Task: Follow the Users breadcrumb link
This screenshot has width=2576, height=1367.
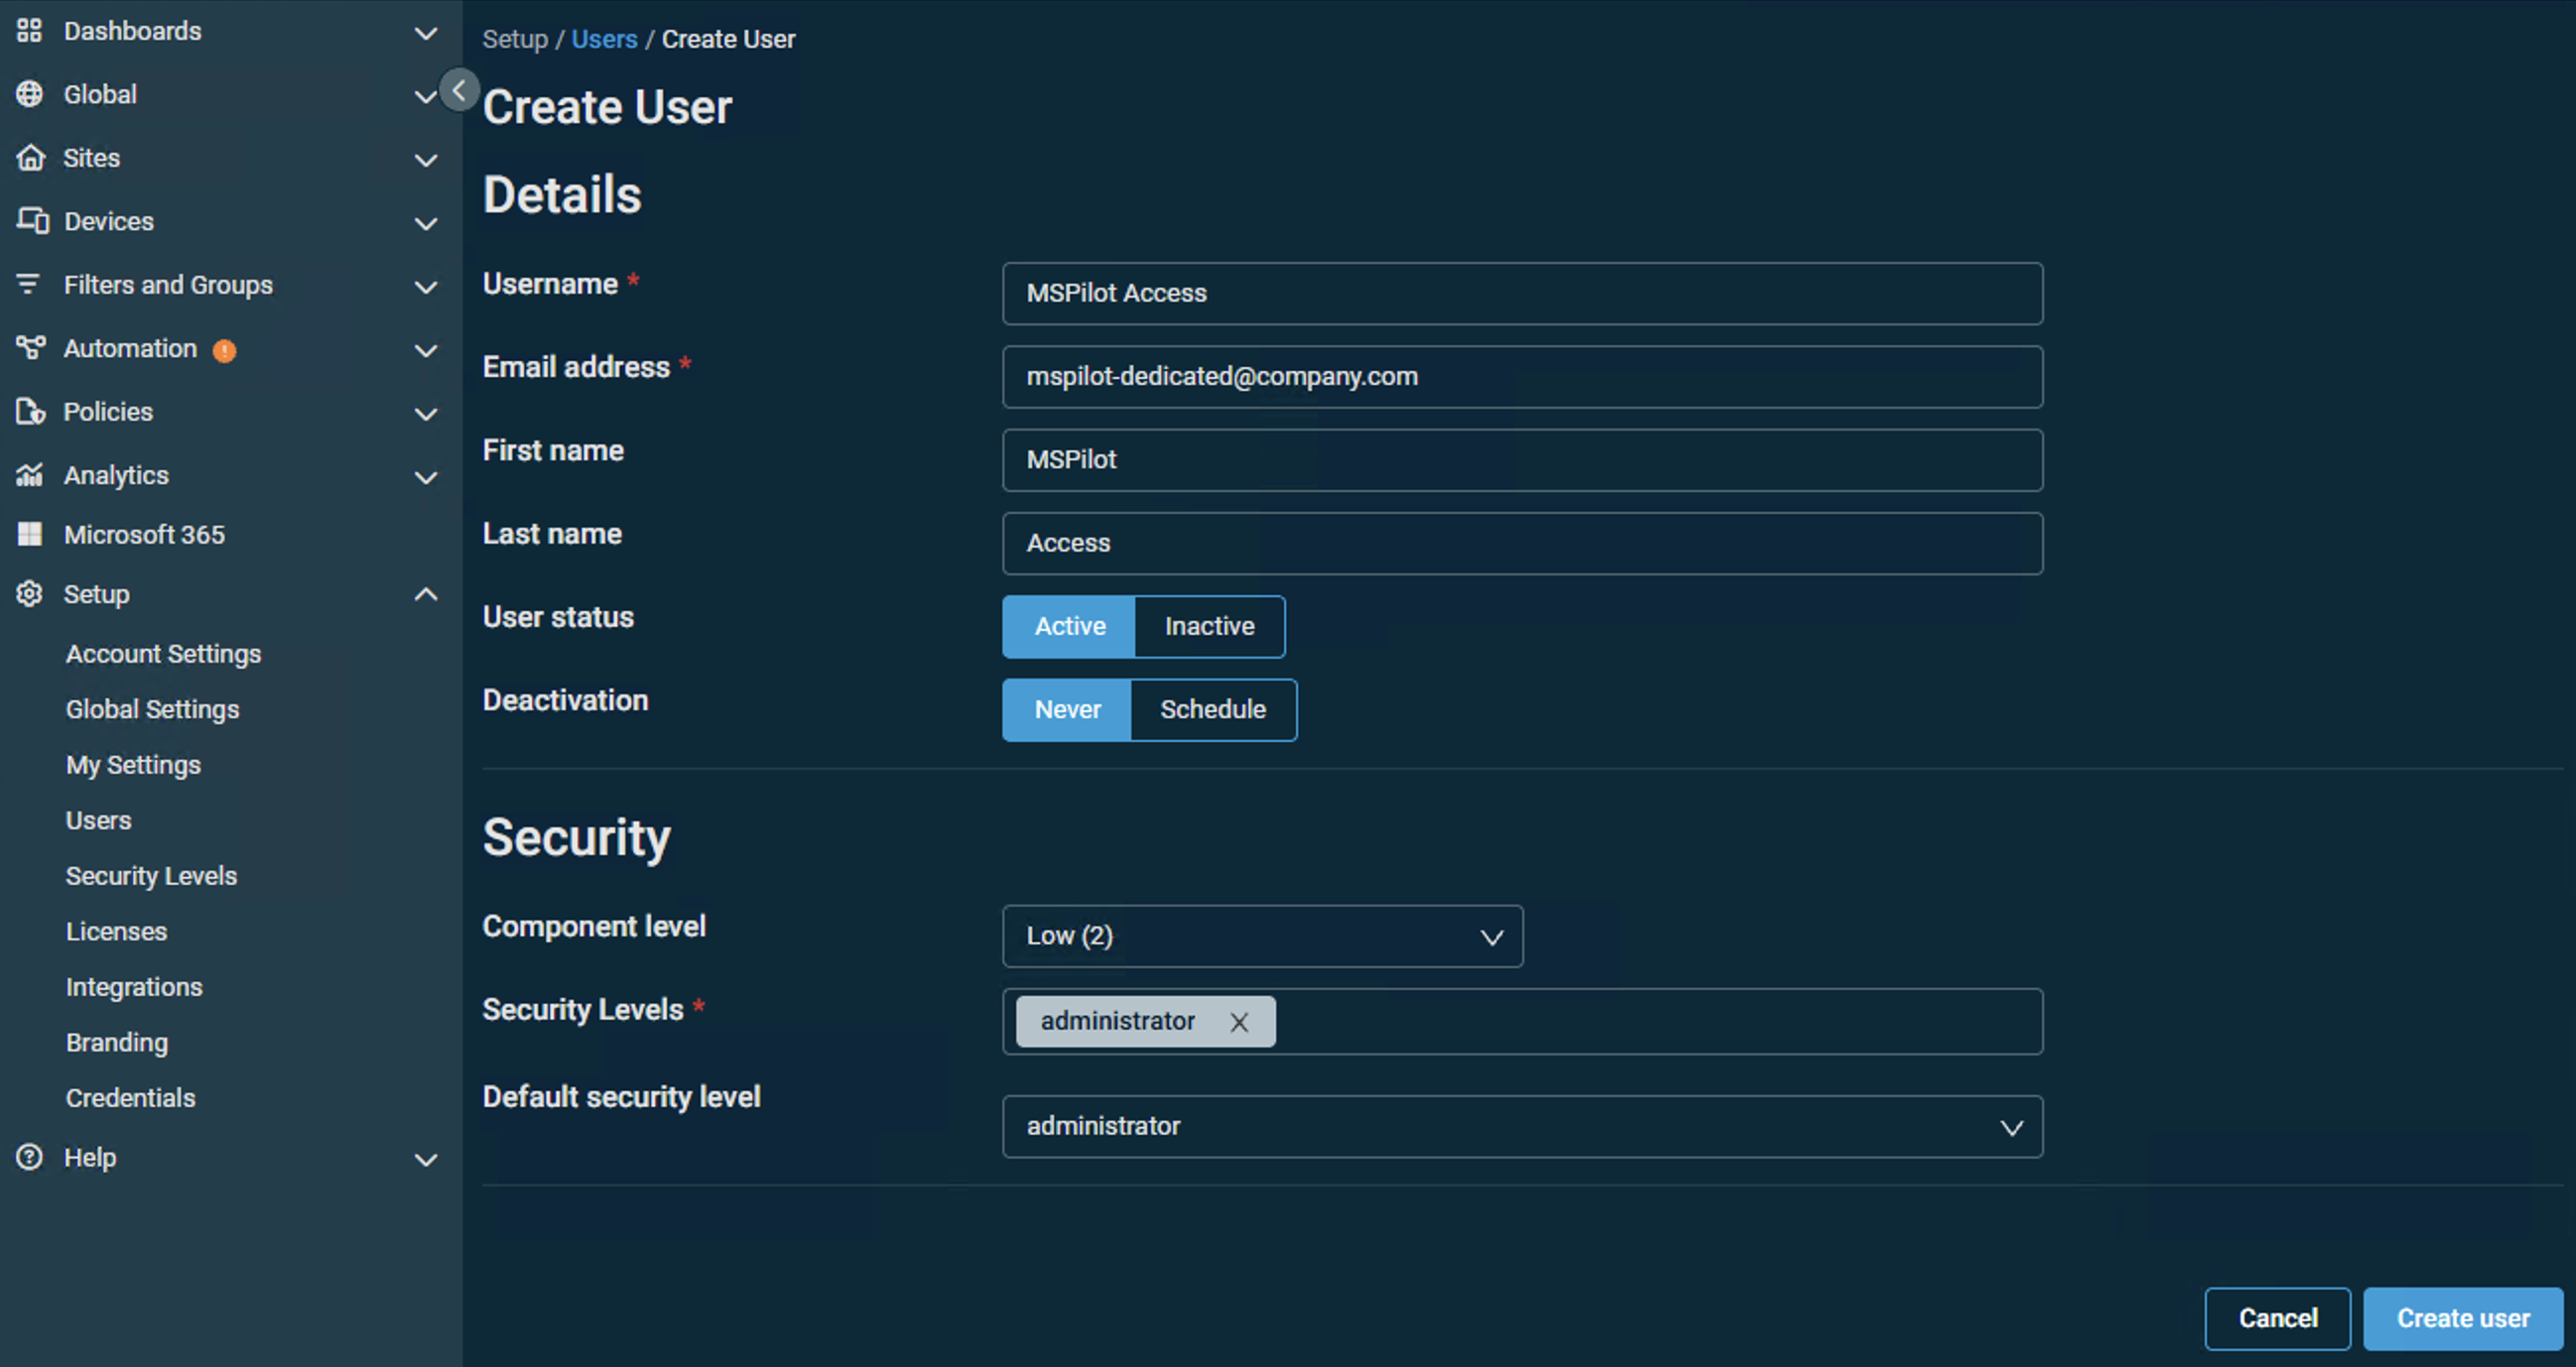Action: pos(604,39)
